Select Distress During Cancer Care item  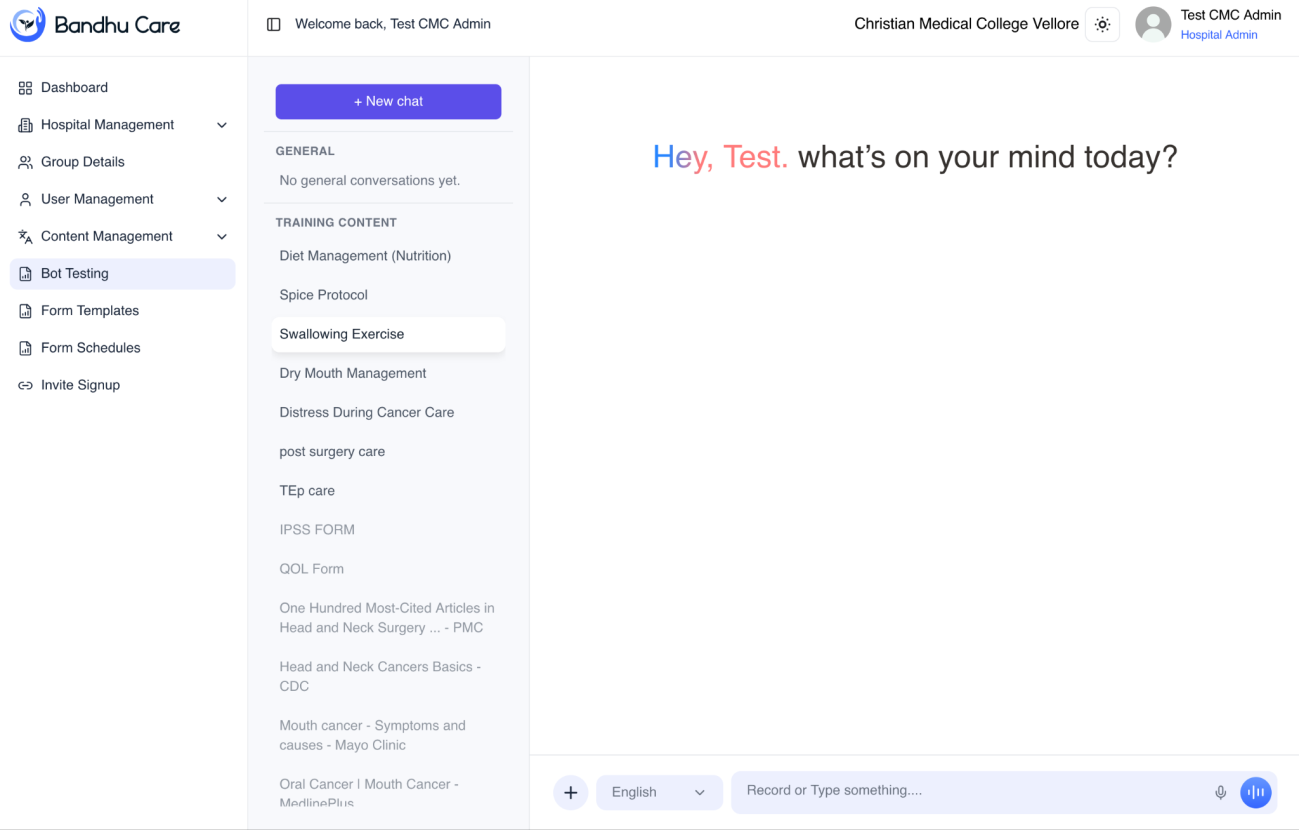pos(388,412)
